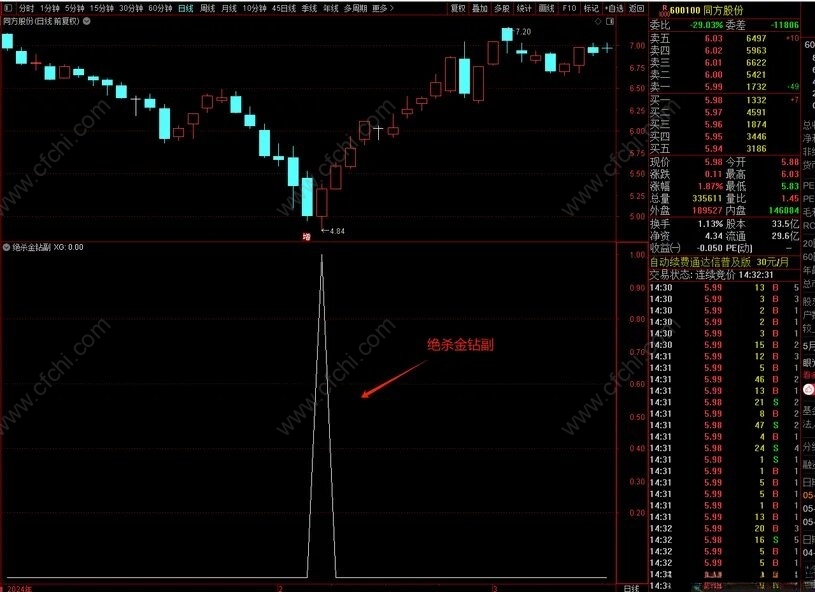Viewport: 815px width, 592px height.
Task: Click the 现价 value 5.98
Action: pos(714,162)
